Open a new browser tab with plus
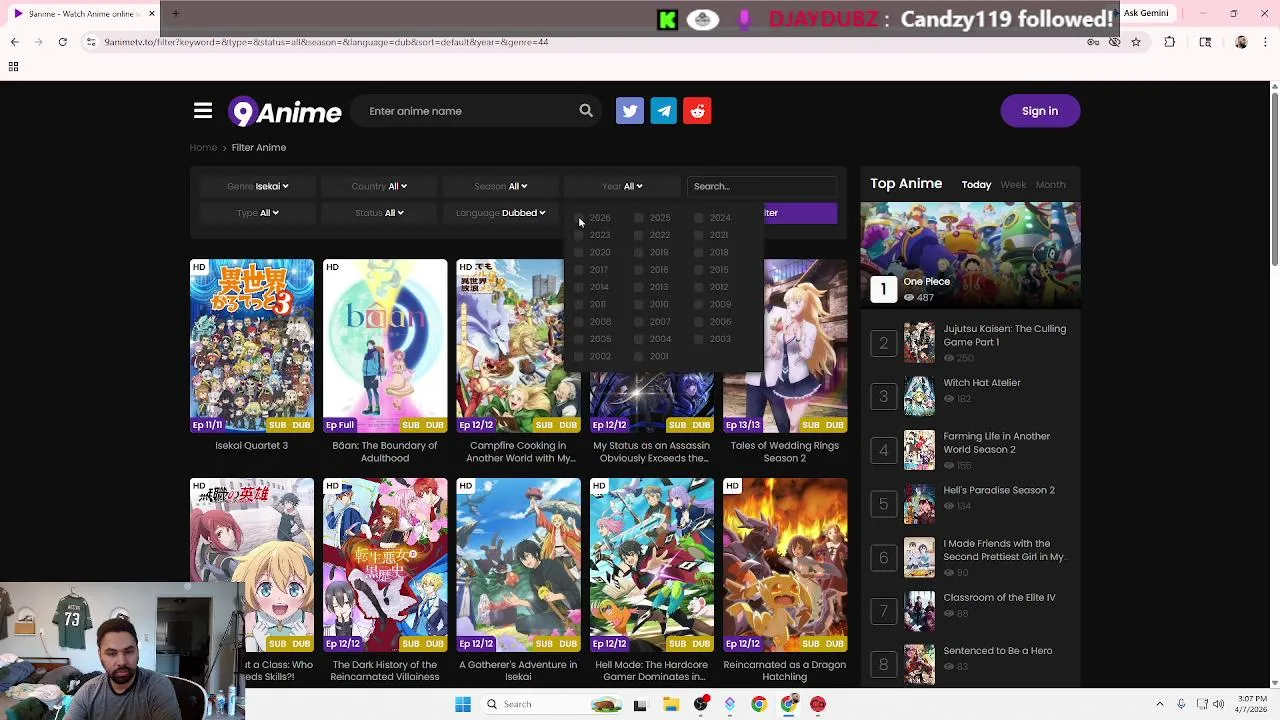The image size is (1280, 720). [175, 14]
